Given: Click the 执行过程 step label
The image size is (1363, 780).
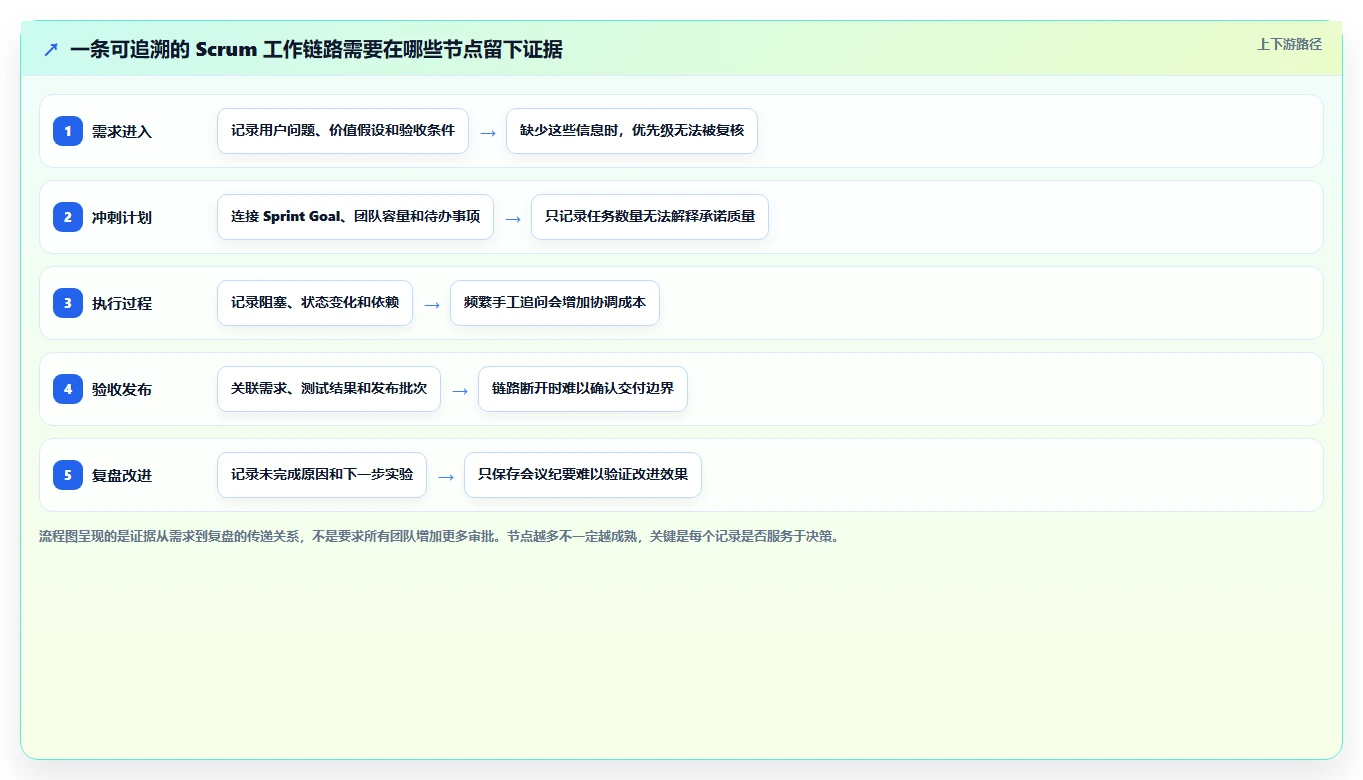Looking at the screenshot, I should tap(122, 303).
